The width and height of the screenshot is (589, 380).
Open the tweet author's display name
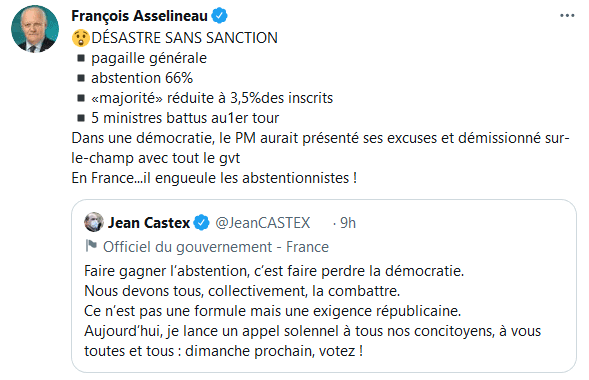(139, 16)
